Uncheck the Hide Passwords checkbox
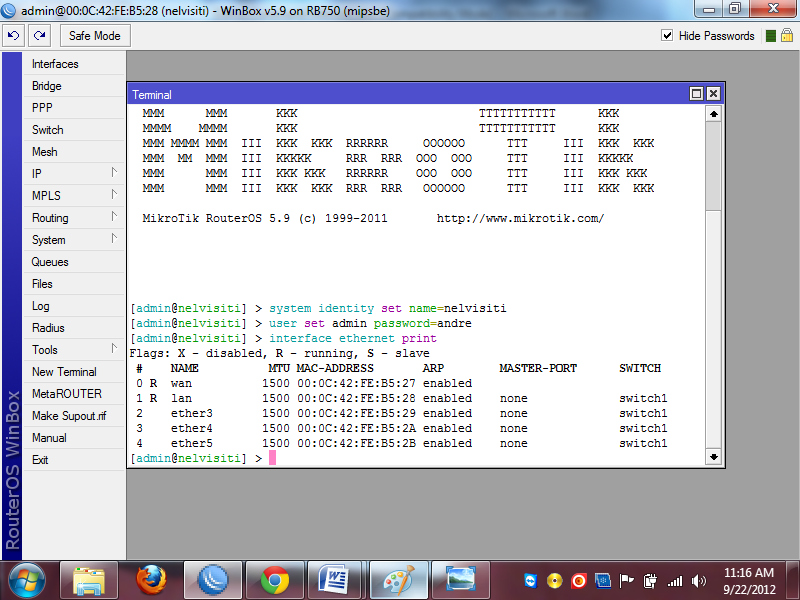The width and height of the screenshot is (800, 600). pos(667,35)
